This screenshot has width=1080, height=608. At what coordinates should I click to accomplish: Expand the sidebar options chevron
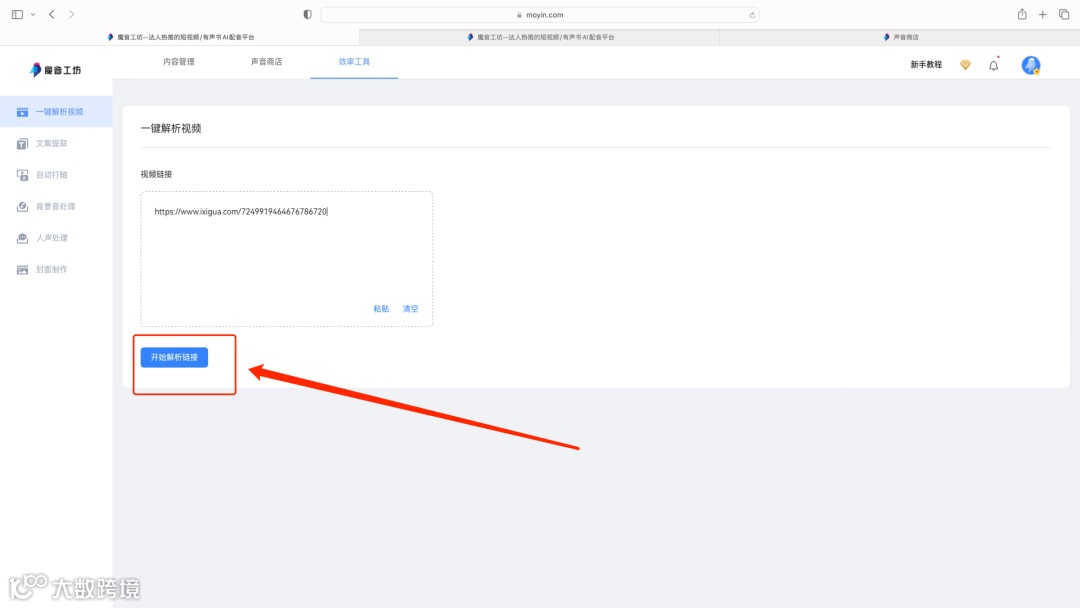click(32, 14)
